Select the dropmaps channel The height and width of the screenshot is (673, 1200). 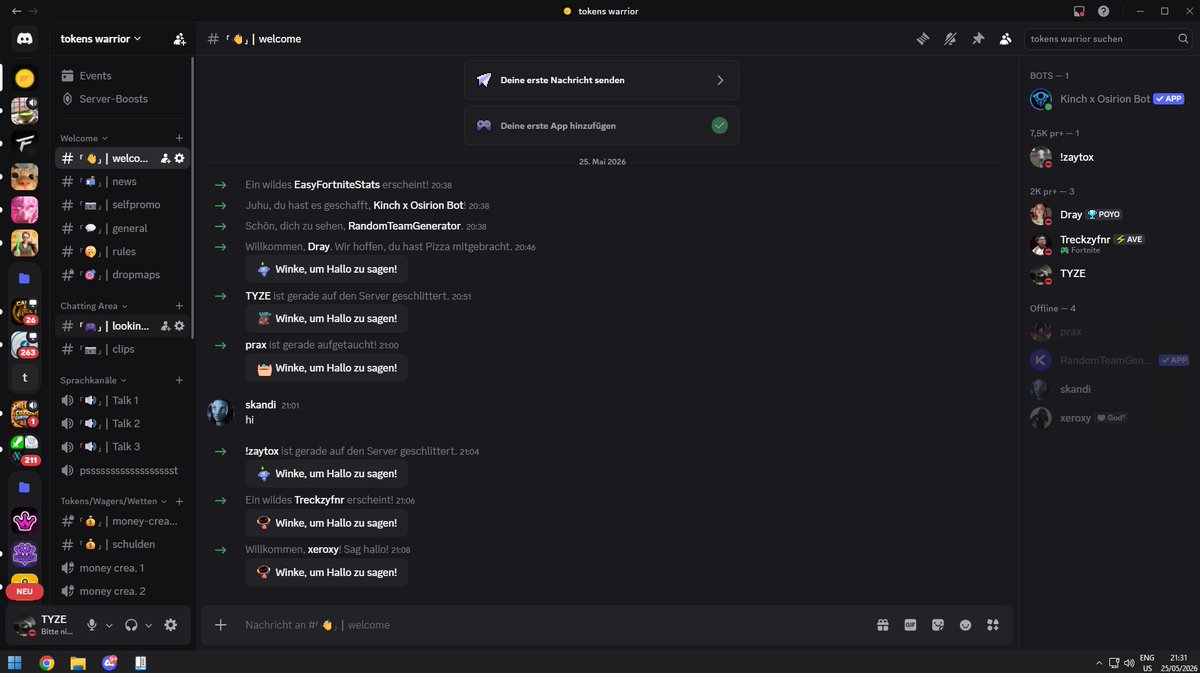[124, 275]
